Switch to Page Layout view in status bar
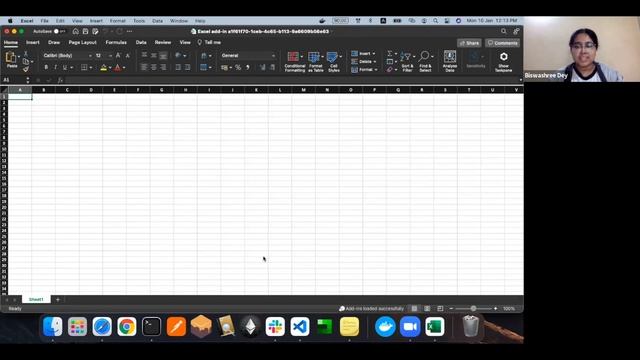 [427, 309]
